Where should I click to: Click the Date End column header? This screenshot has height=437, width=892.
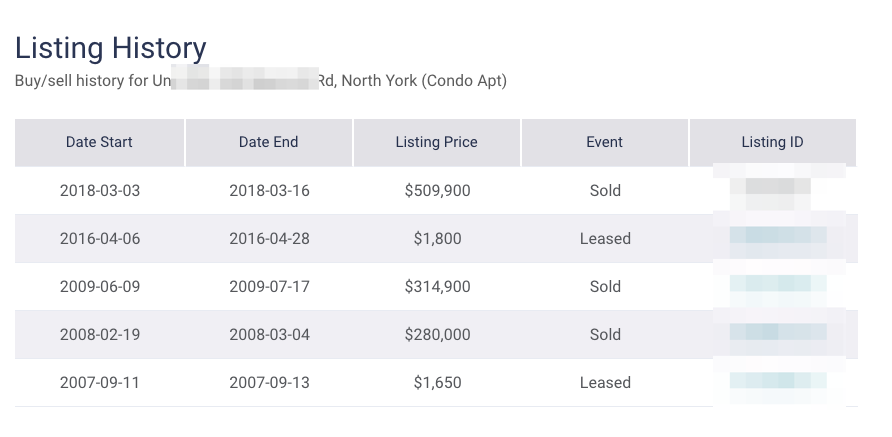click(x=269, y=142)
